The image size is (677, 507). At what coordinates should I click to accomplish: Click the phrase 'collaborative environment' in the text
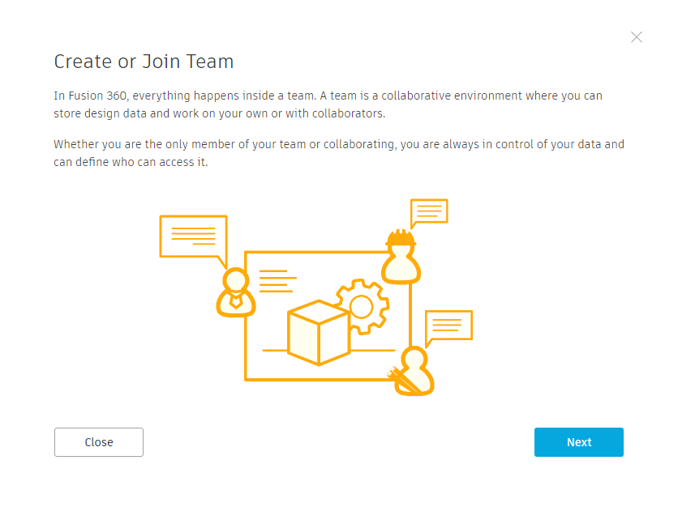451,95
